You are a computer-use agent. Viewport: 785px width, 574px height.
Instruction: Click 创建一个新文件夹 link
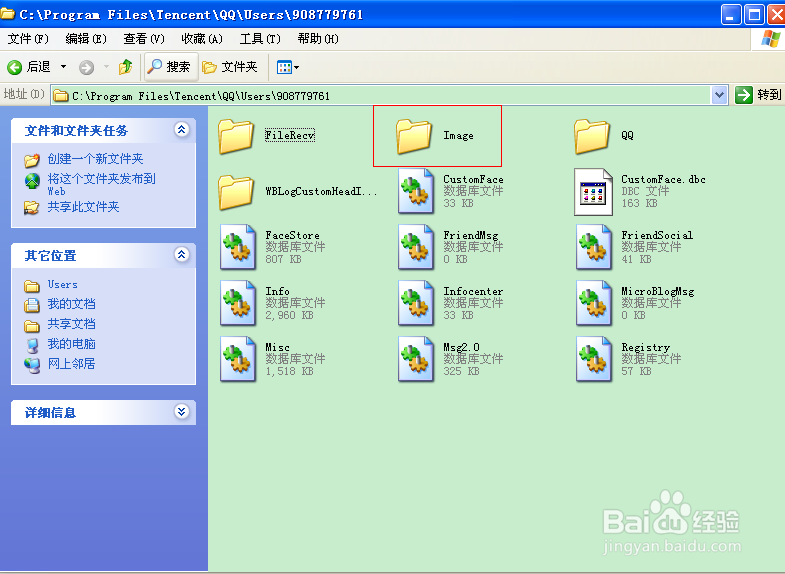coord(95,159)
